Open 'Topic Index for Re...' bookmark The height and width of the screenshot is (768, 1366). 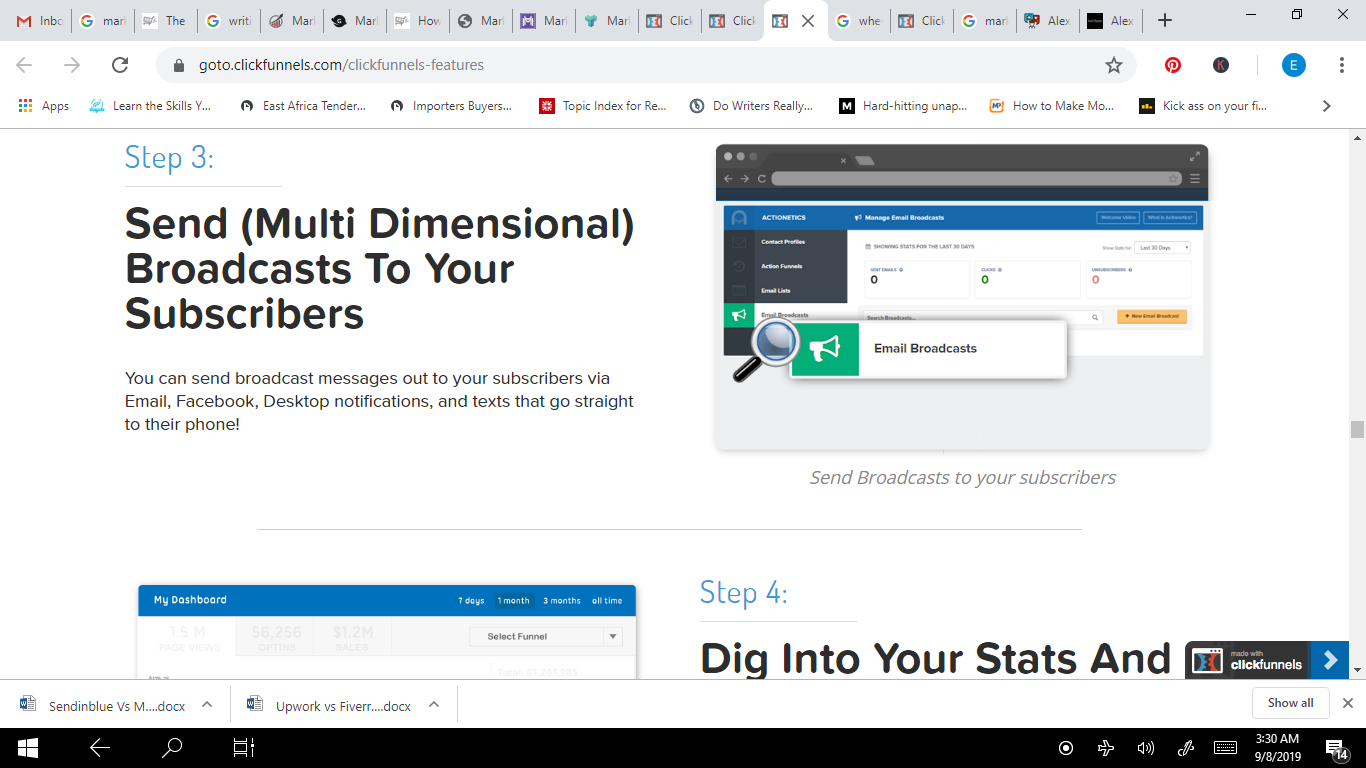click(603, 106)
